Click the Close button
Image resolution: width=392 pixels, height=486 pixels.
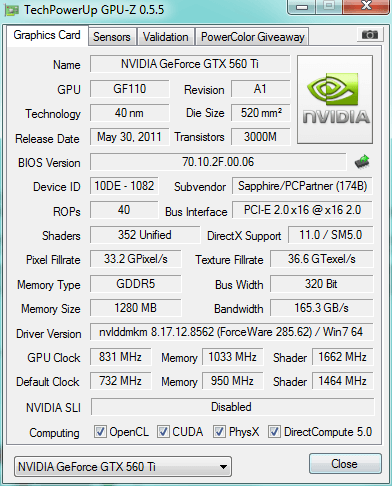(345, 464)
